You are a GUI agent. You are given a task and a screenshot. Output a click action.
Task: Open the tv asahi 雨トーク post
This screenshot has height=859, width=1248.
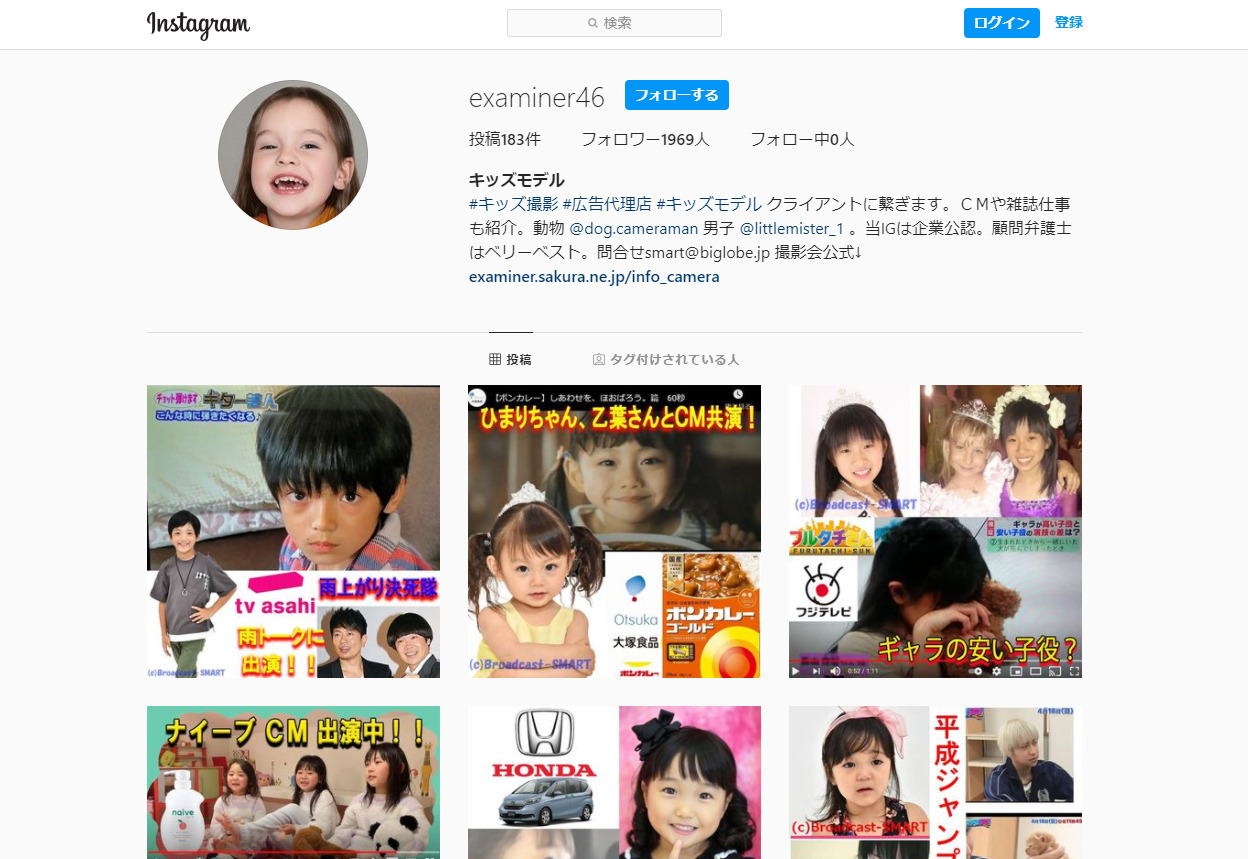point(293,531)
